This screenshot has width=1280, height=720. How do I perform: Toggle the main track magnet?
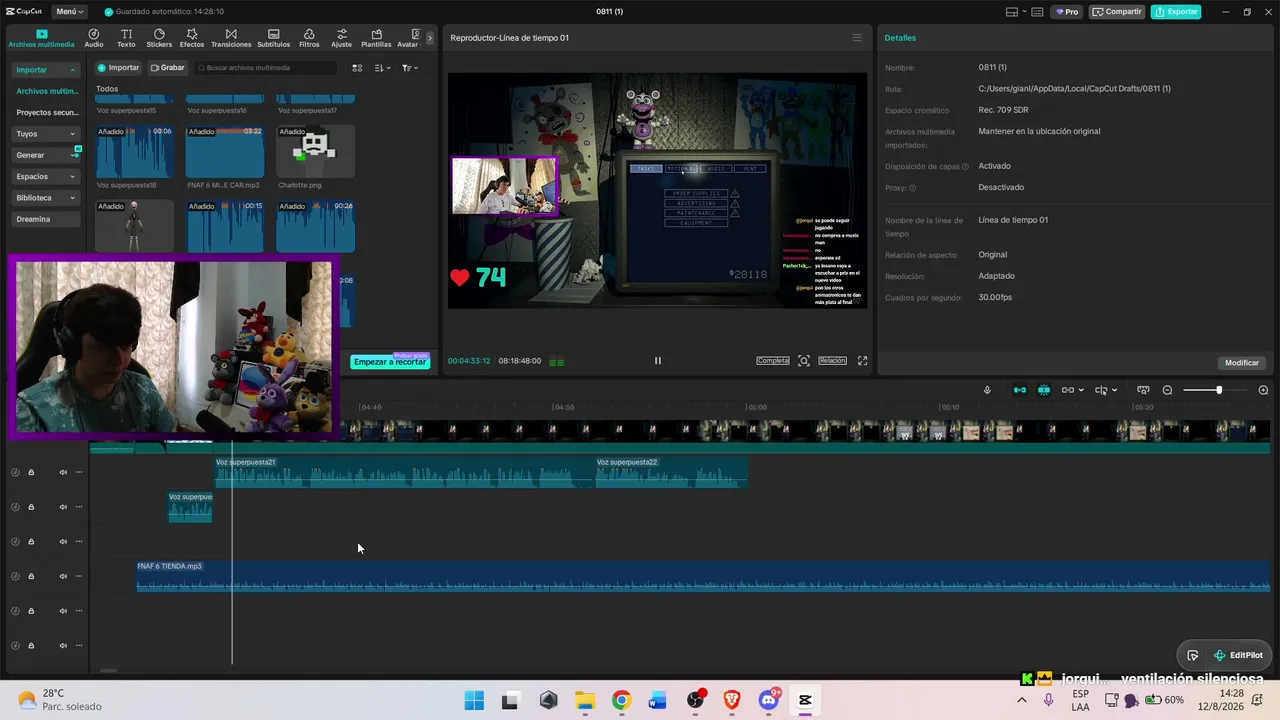pos(1020,390)
